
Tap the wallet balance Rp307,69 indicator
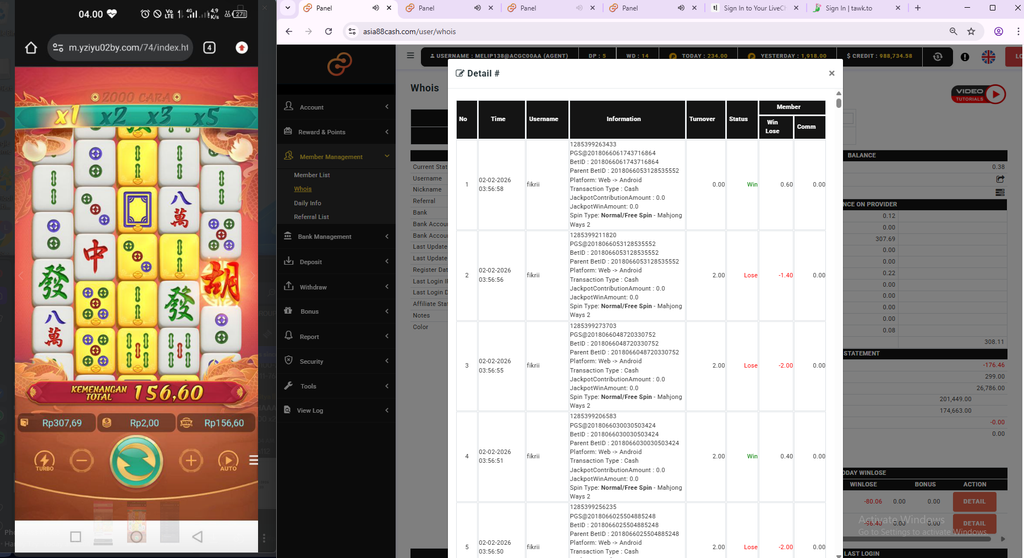56,423
